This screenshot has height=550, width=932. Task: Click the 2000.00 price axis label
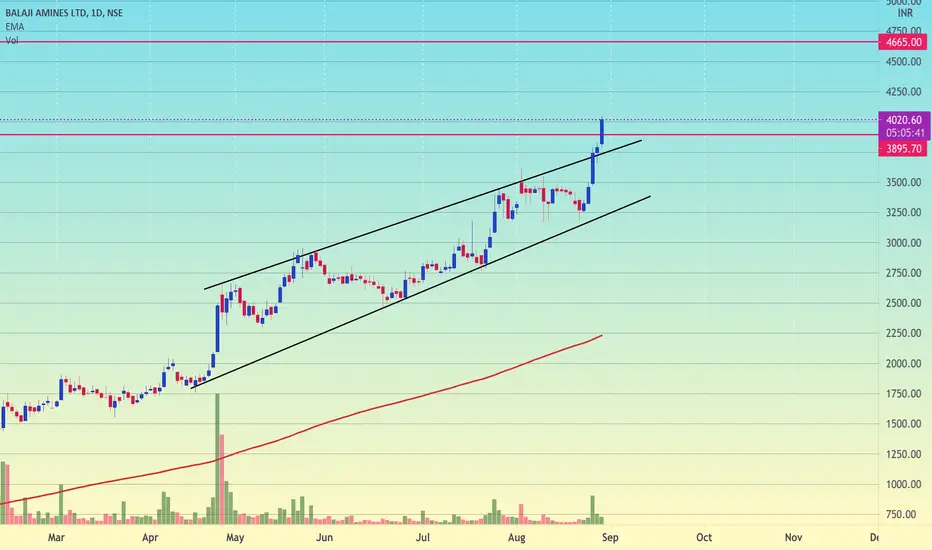[903, 364]
